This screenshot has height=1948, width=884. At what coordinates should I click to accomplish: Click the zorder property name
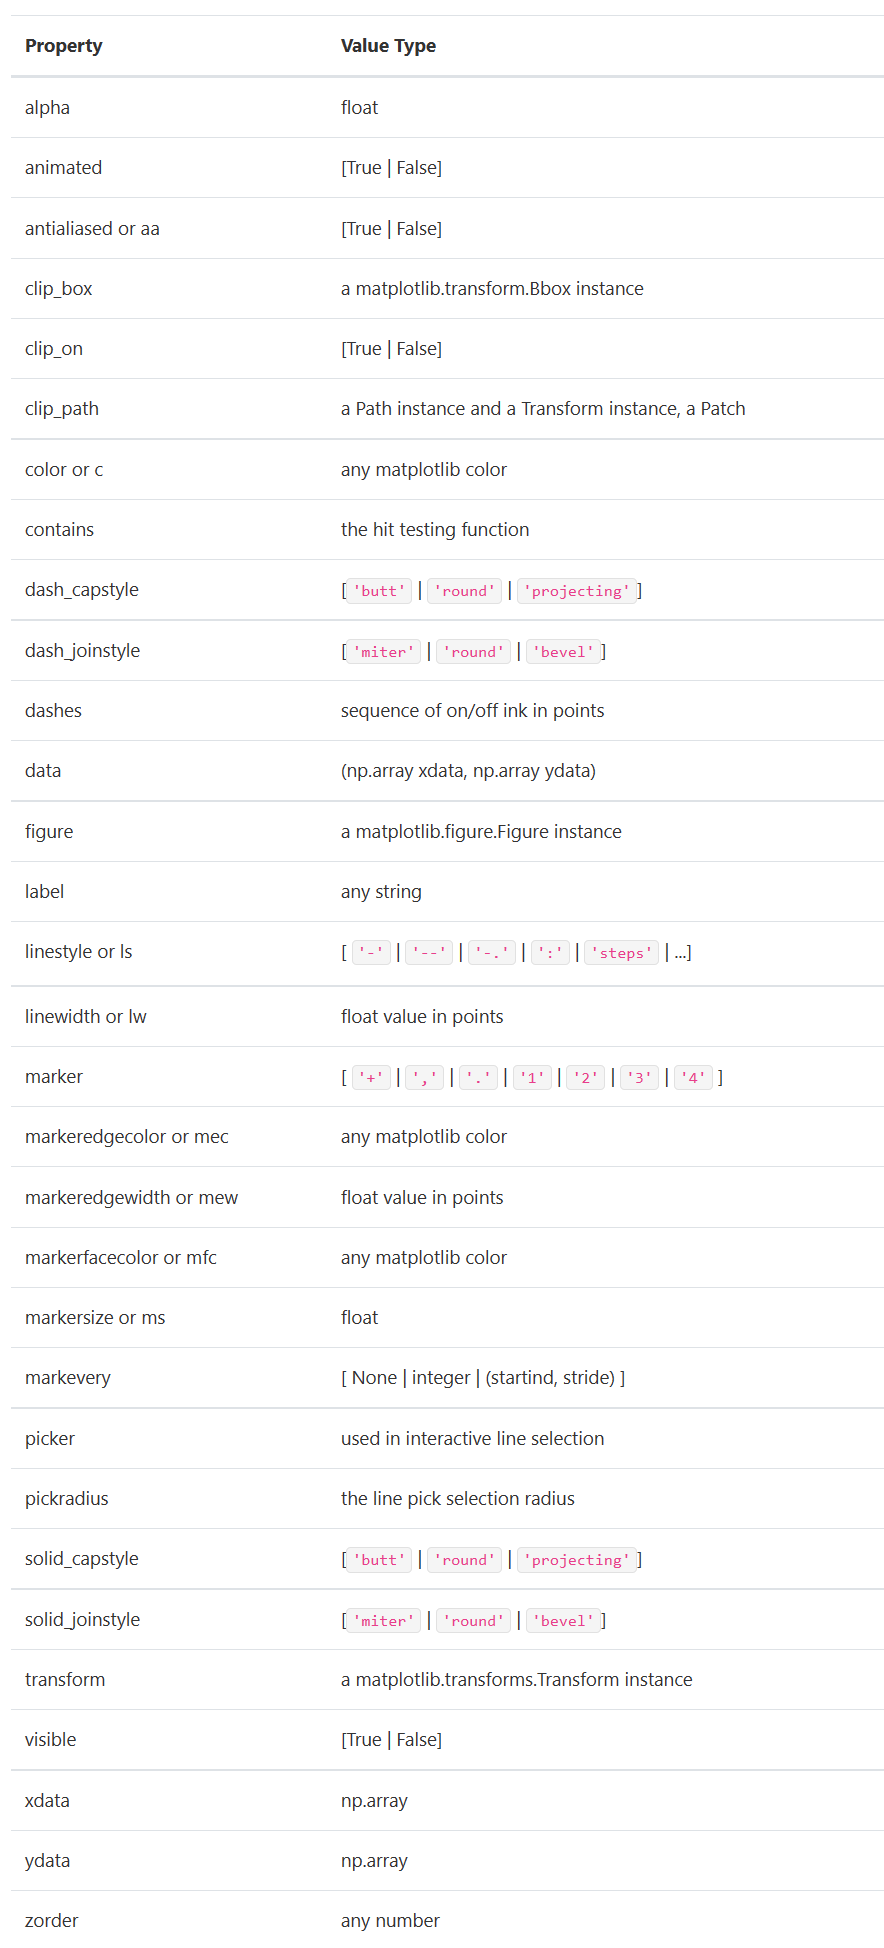coord(52,1921)
